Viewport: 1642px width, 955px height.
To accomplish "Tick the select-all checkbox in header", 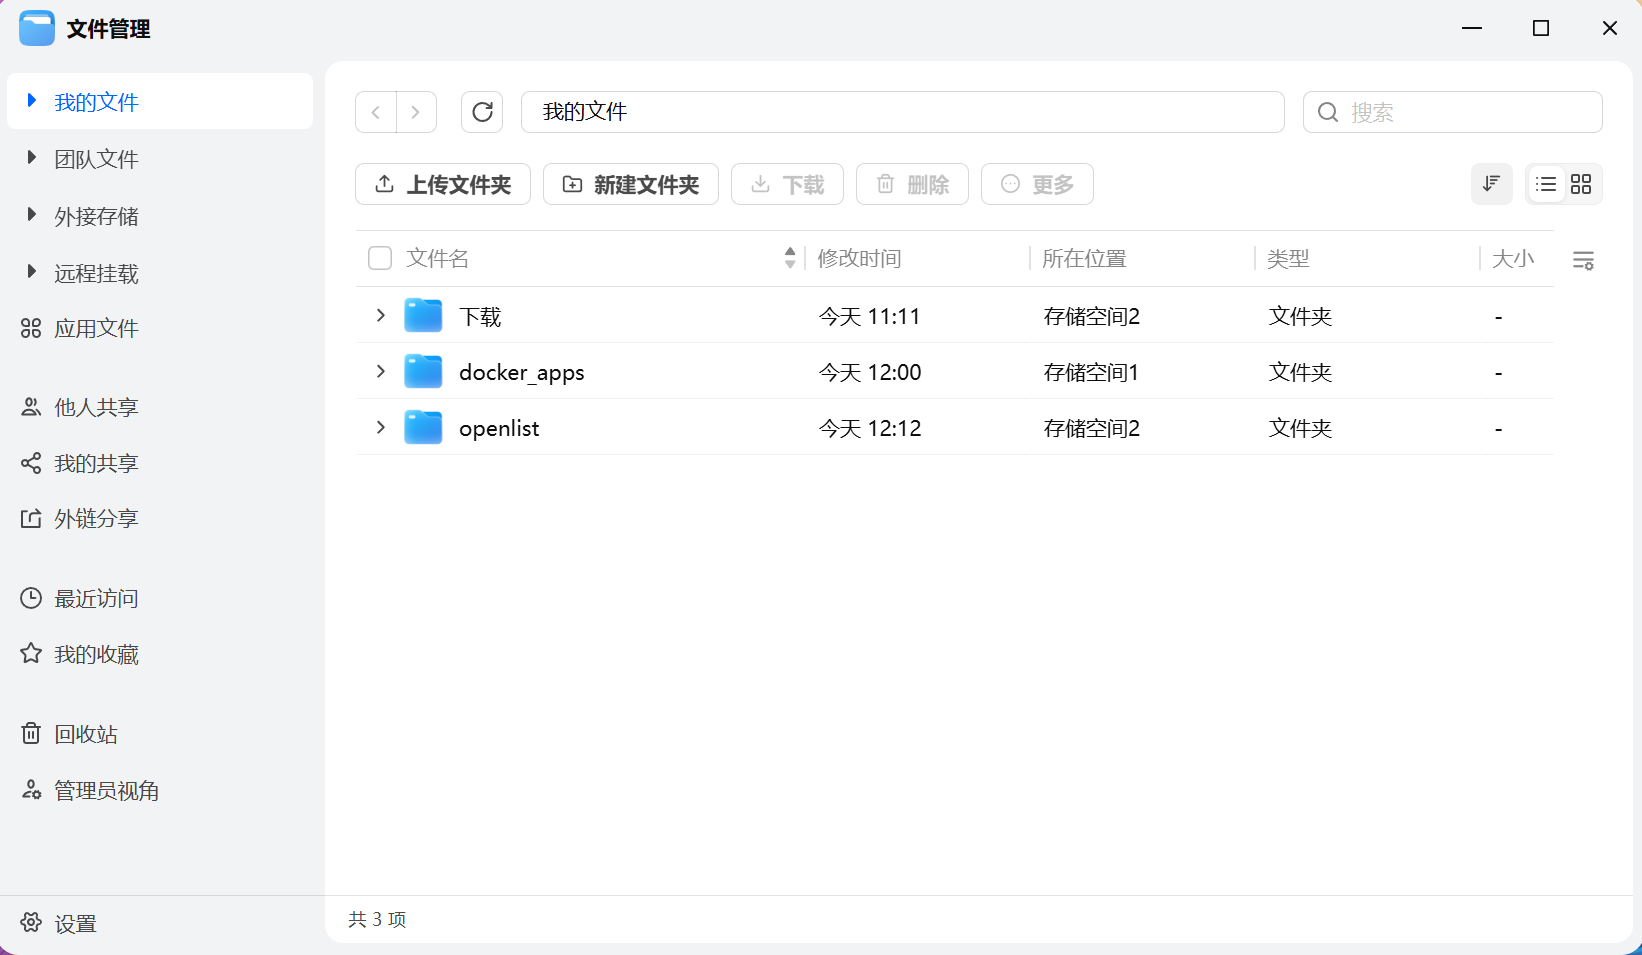I will coord(380,259).
